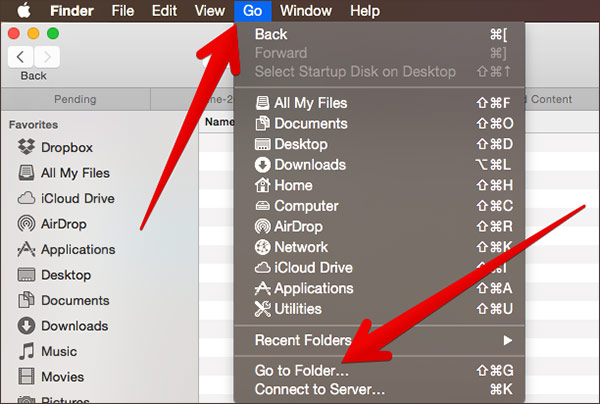Open the Apple menu
Viewport: 600px width, 404px height.
tap(21, 11)
